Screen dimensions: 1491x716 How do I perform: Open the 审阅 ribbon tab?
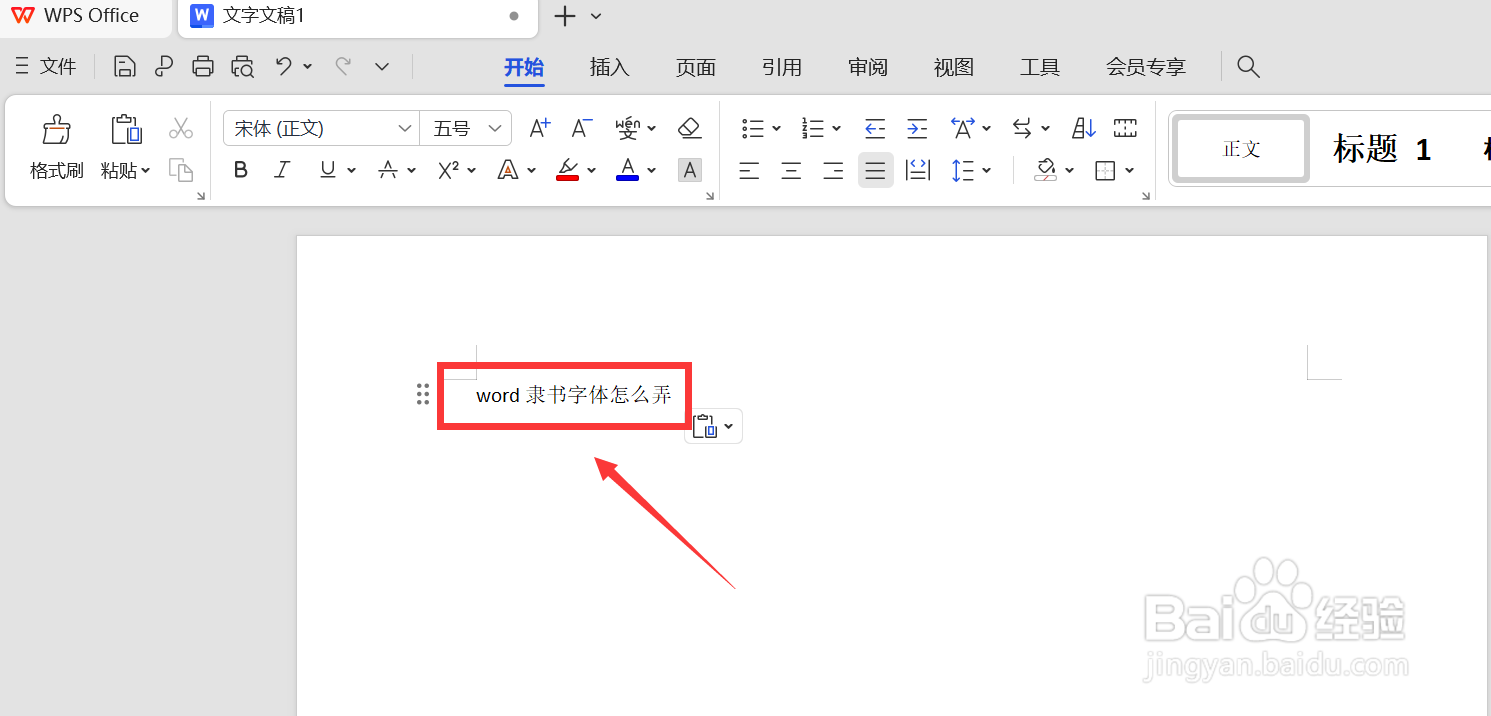867,67
